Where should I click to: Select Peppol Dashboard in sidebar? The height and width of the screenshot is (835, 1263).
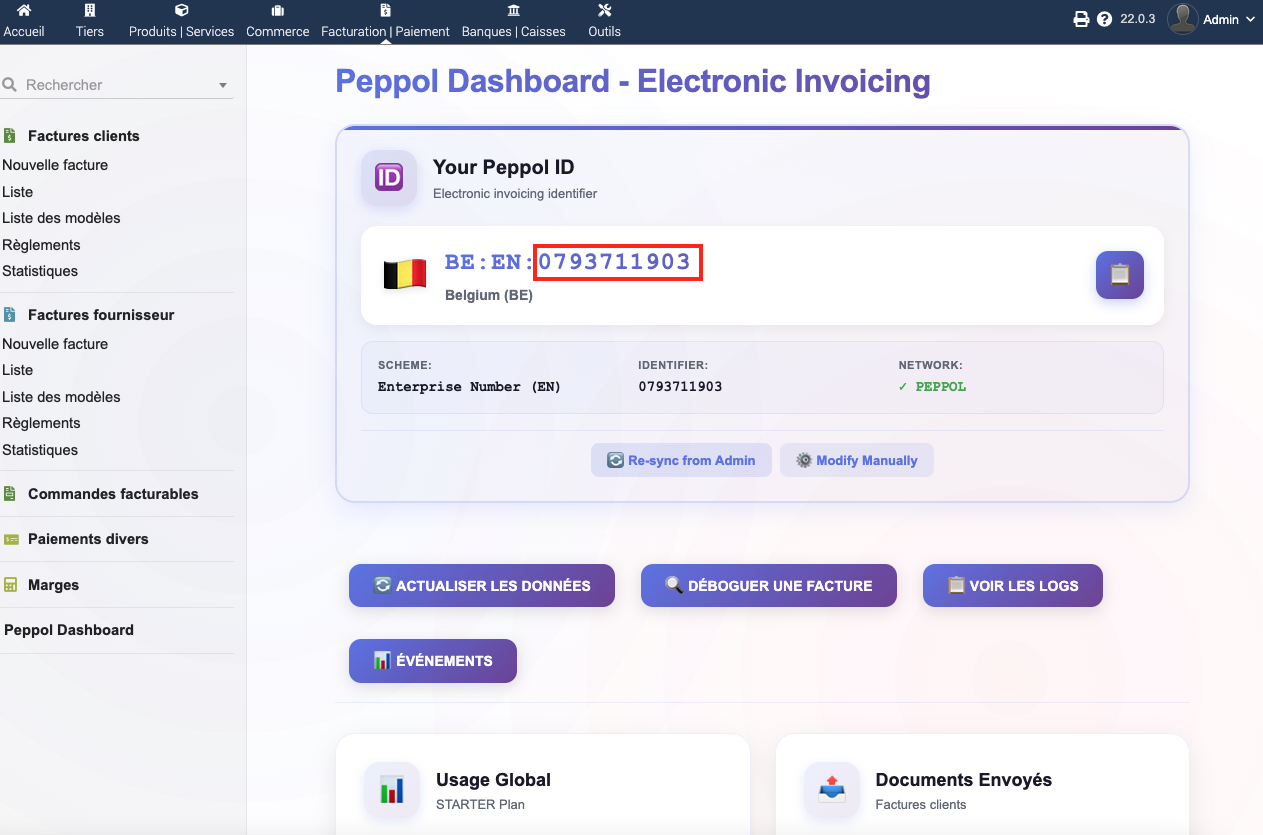click(x=69, y=630)
